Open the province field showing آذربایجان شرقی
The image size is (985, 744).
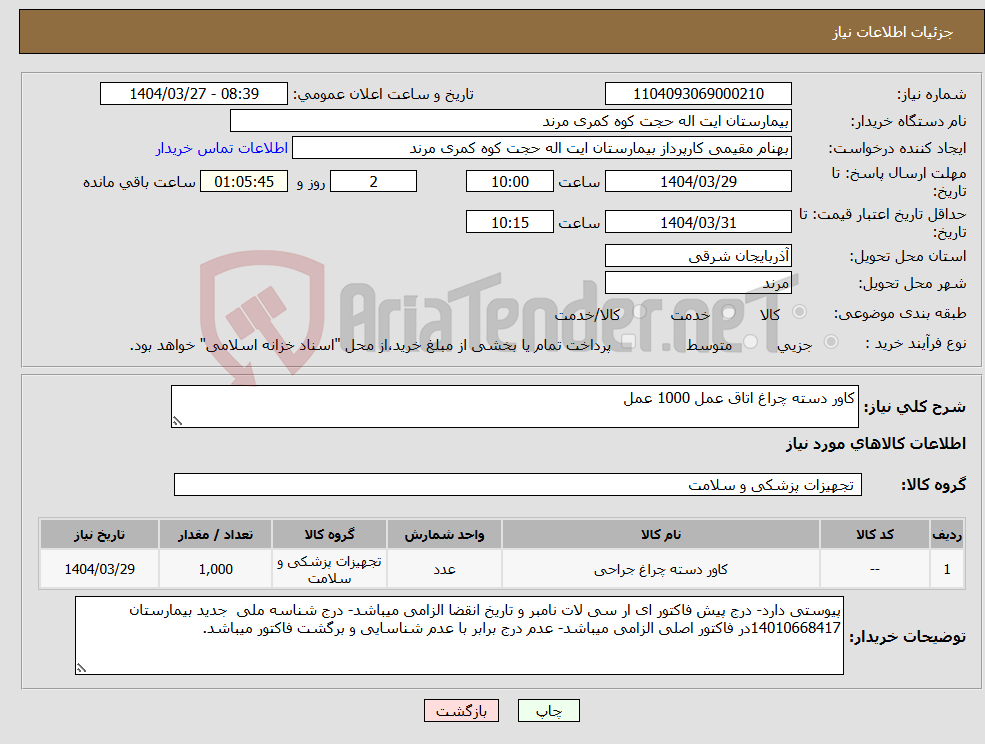tap(697, 256)
